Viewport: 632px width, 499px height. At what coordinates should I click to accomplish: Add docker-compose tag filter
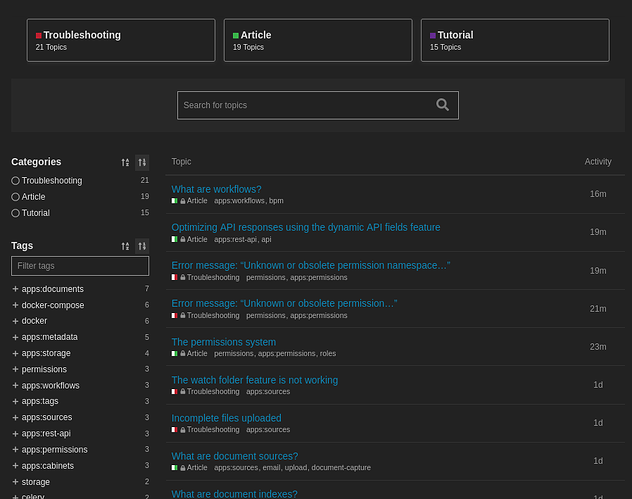[15, 305]
